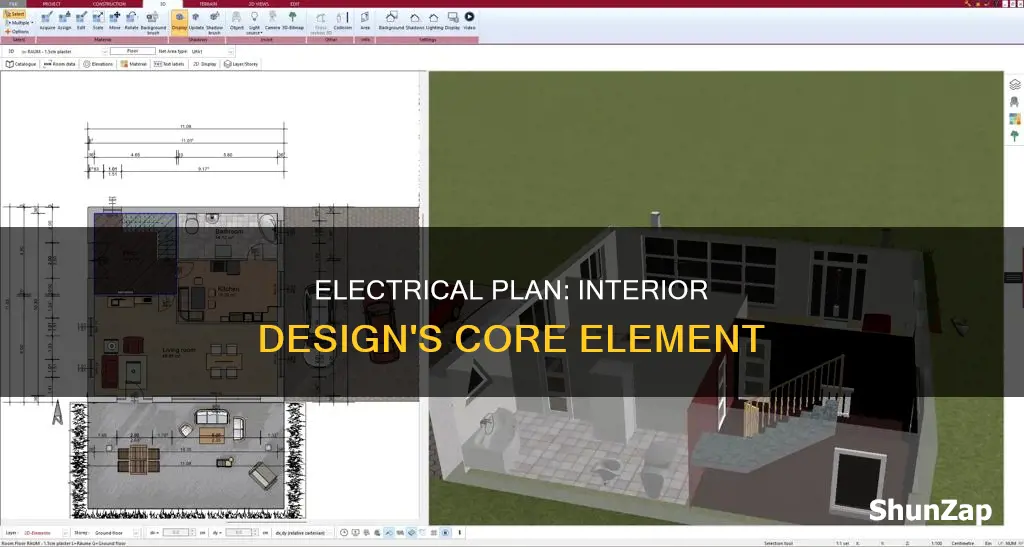
Task: Toggle the highlighted Shadows Display button
Action: [179, 21]
